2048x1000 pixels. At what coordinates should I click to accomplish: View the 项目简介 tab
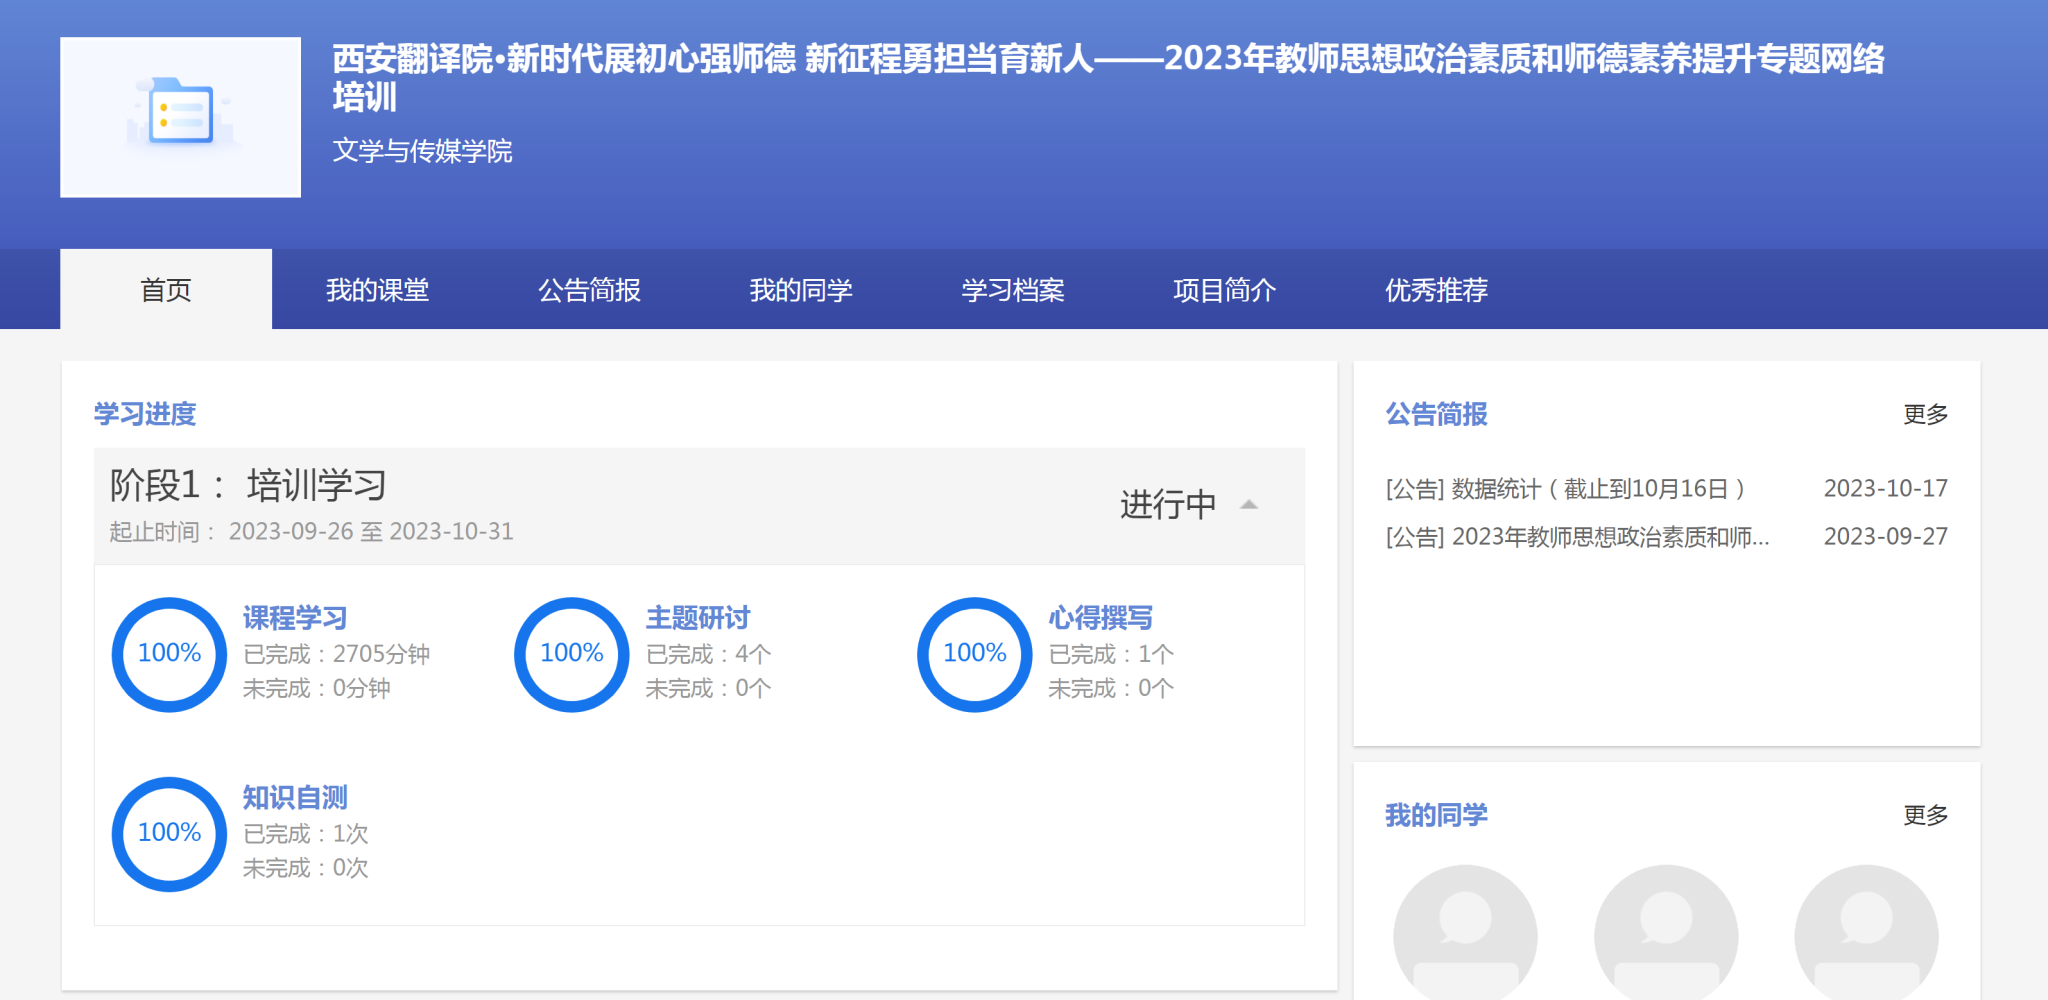click(1225, 290)
